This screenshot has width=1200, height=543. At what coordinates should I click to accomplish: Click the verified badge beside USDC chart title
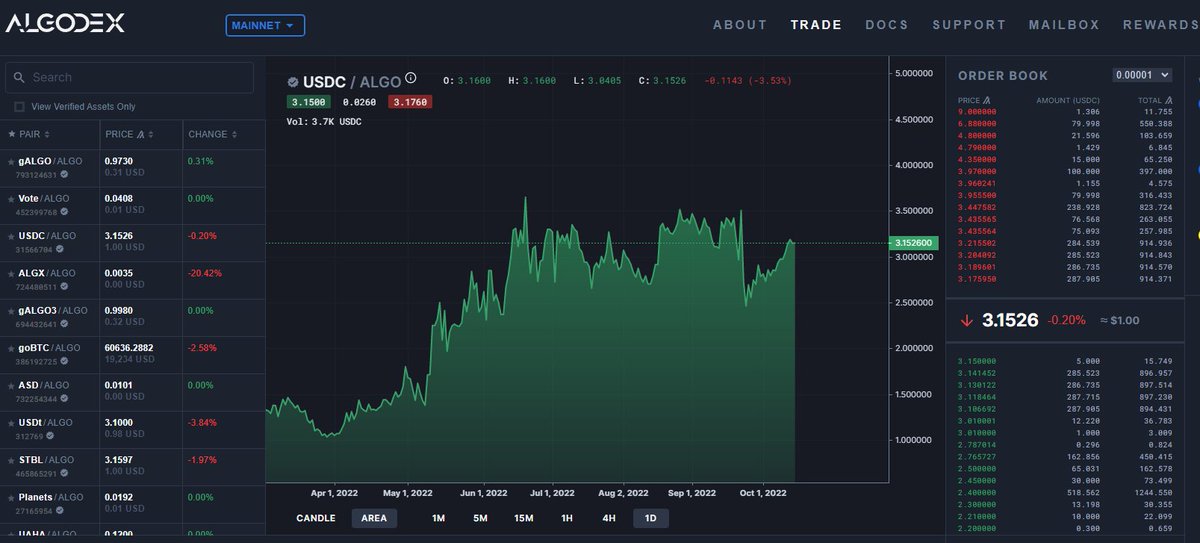point(292,81)
